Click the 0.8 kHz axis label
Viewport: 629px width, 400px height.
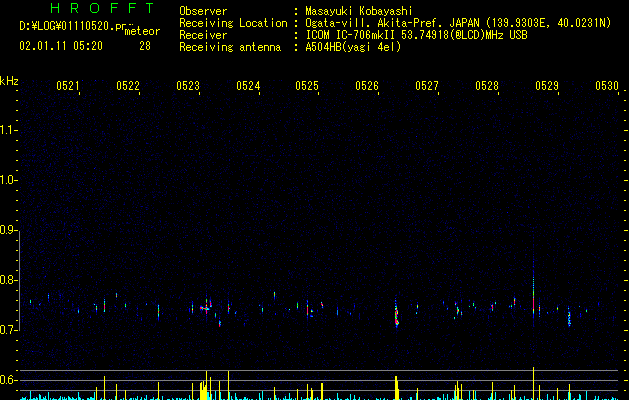coord(8,280)
